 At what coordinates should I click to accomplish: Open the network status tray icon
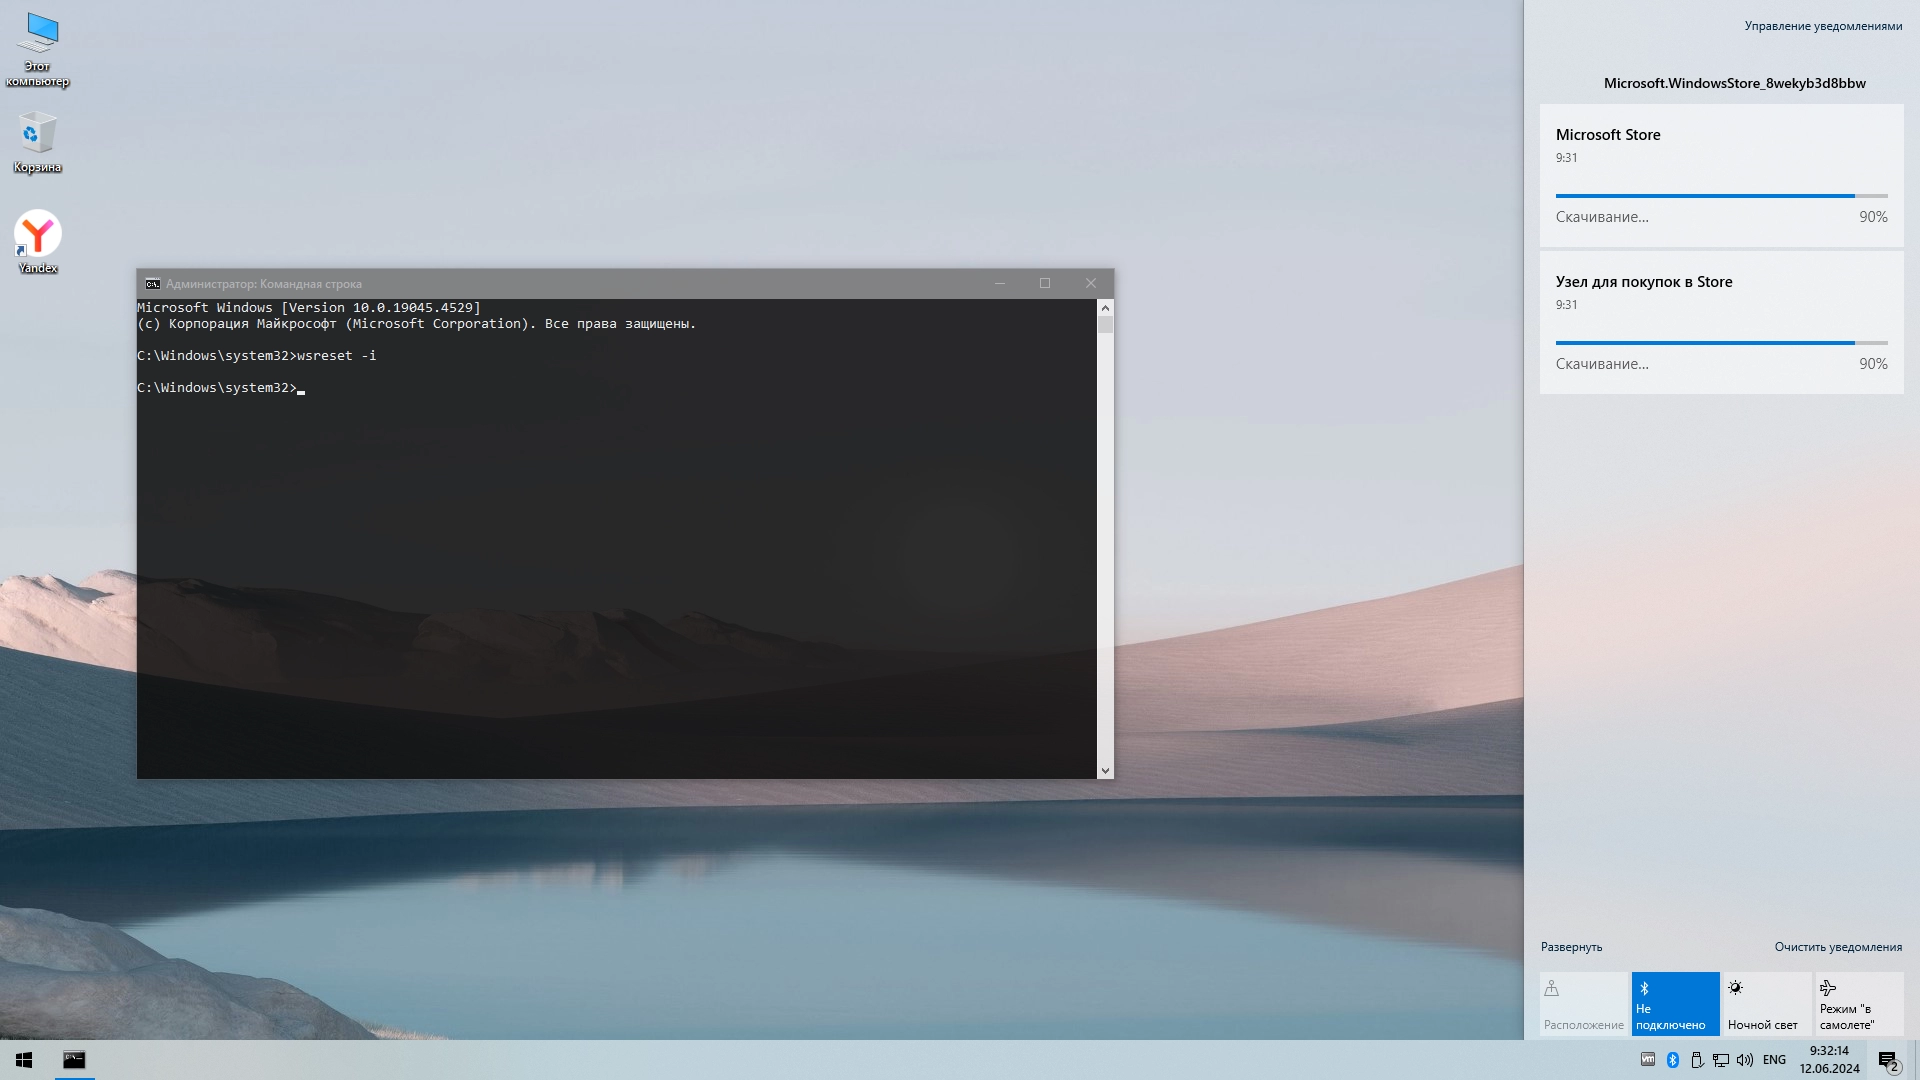tap(1721, 1060)
